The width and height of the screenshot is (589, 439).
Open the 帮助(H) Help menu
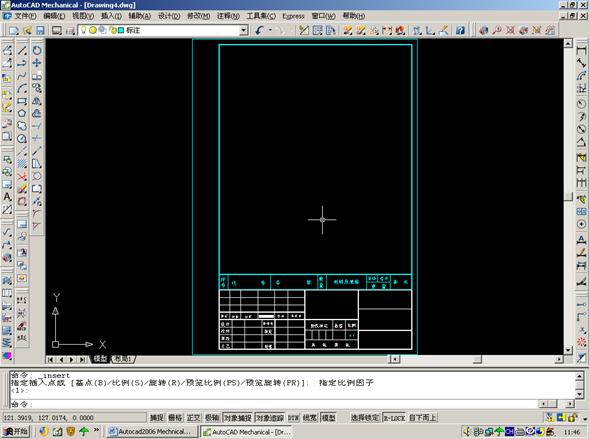pos(353,16)
